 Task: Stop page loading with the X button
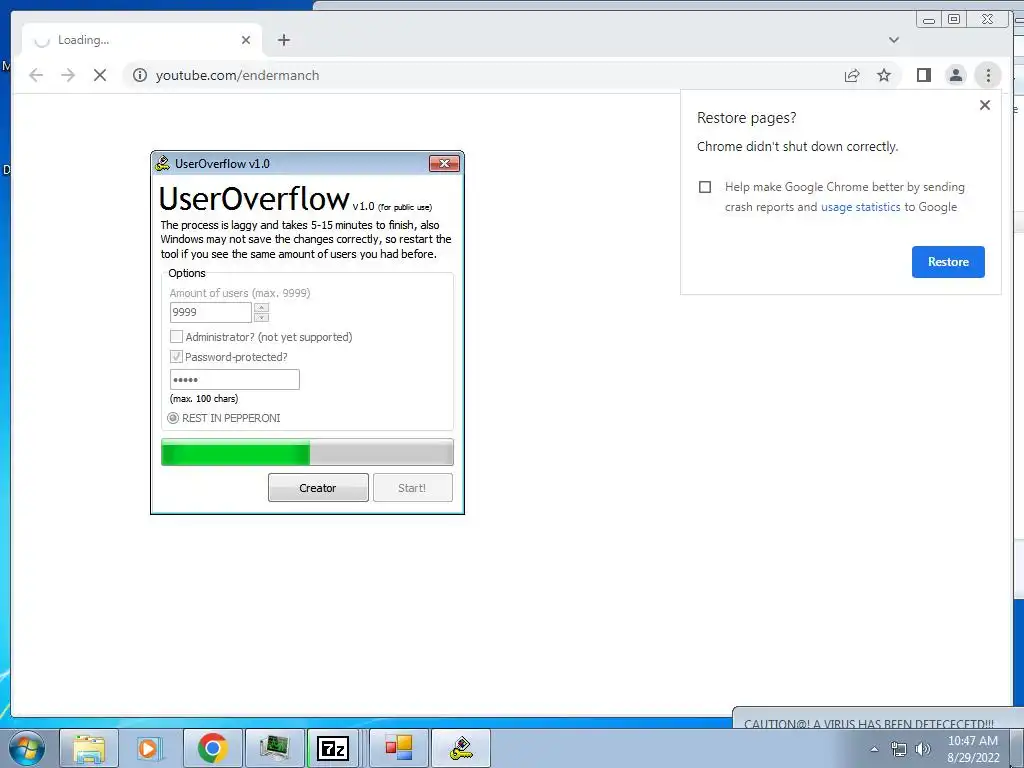(100, 75)
